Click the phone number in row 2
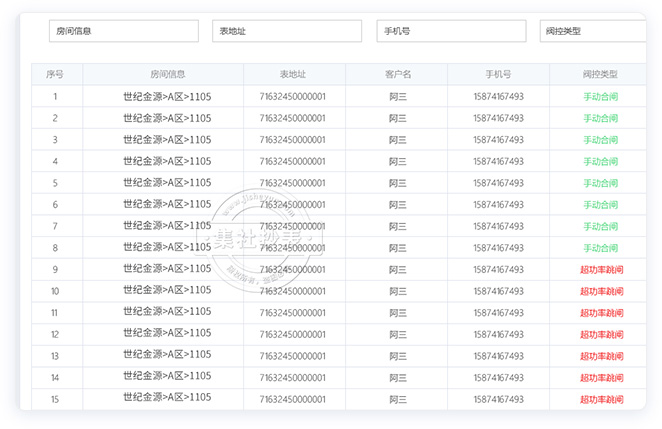 point(498,118)
